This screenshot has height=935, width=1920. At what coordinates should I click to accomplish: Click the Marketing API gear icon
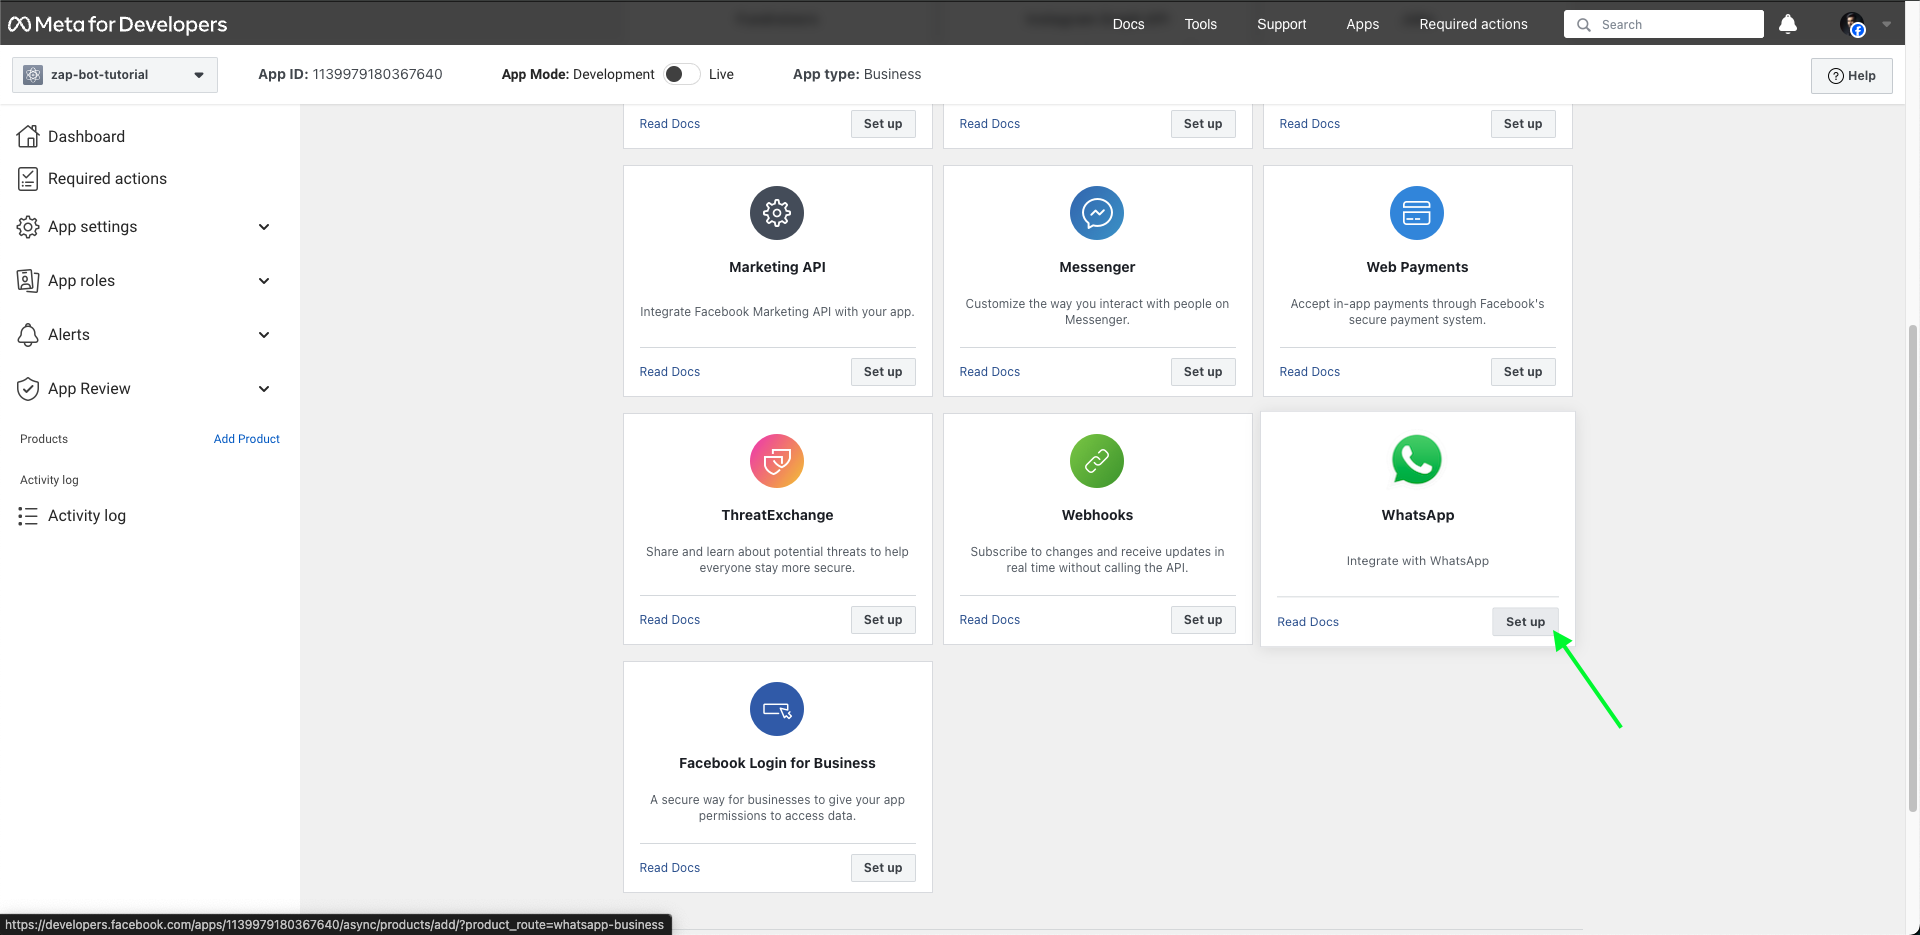tap(777, 213)
